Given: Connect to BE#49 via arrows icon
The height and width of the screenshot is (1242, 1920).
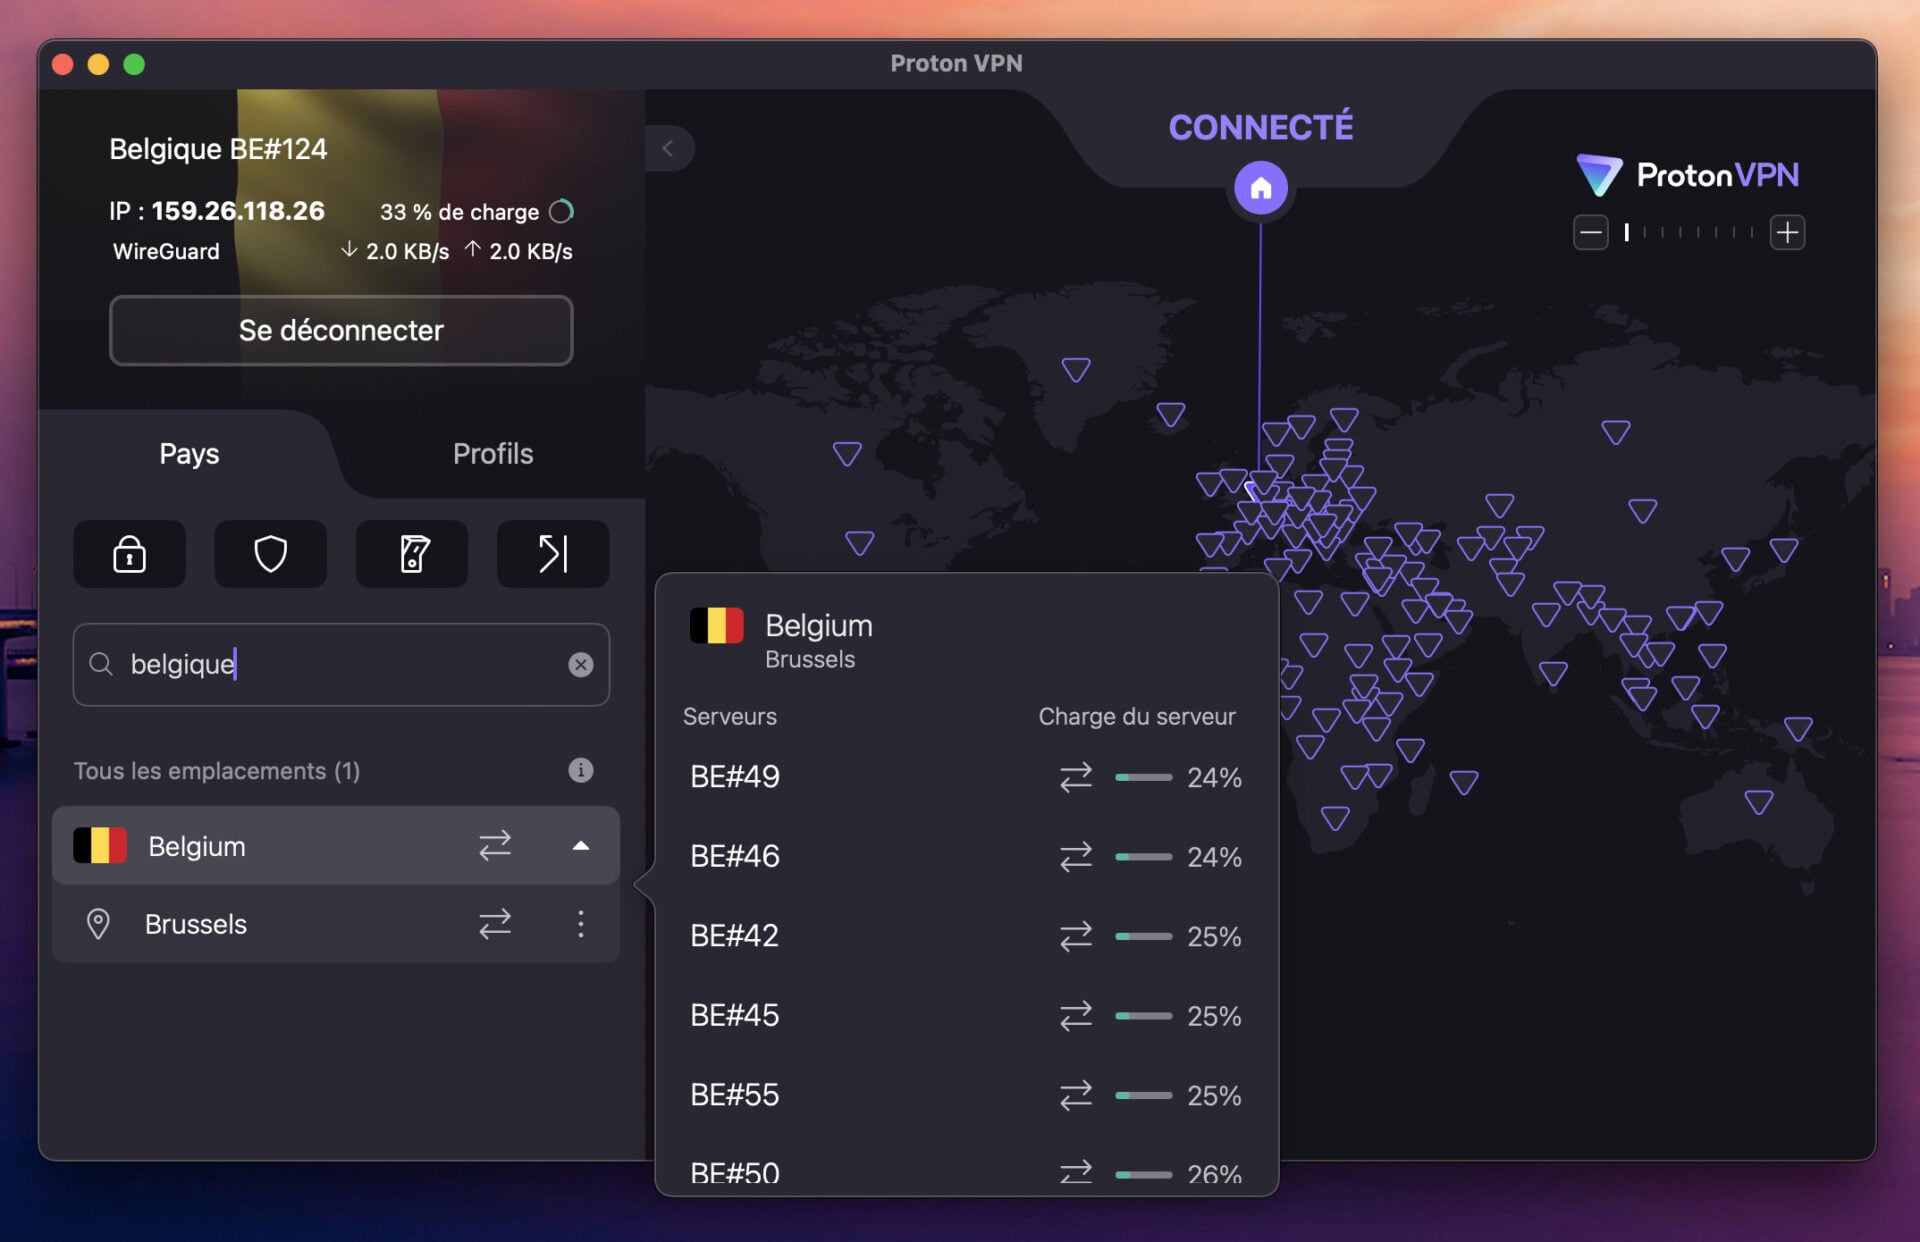Looking at the screenshot, I should click(1076, 777).
